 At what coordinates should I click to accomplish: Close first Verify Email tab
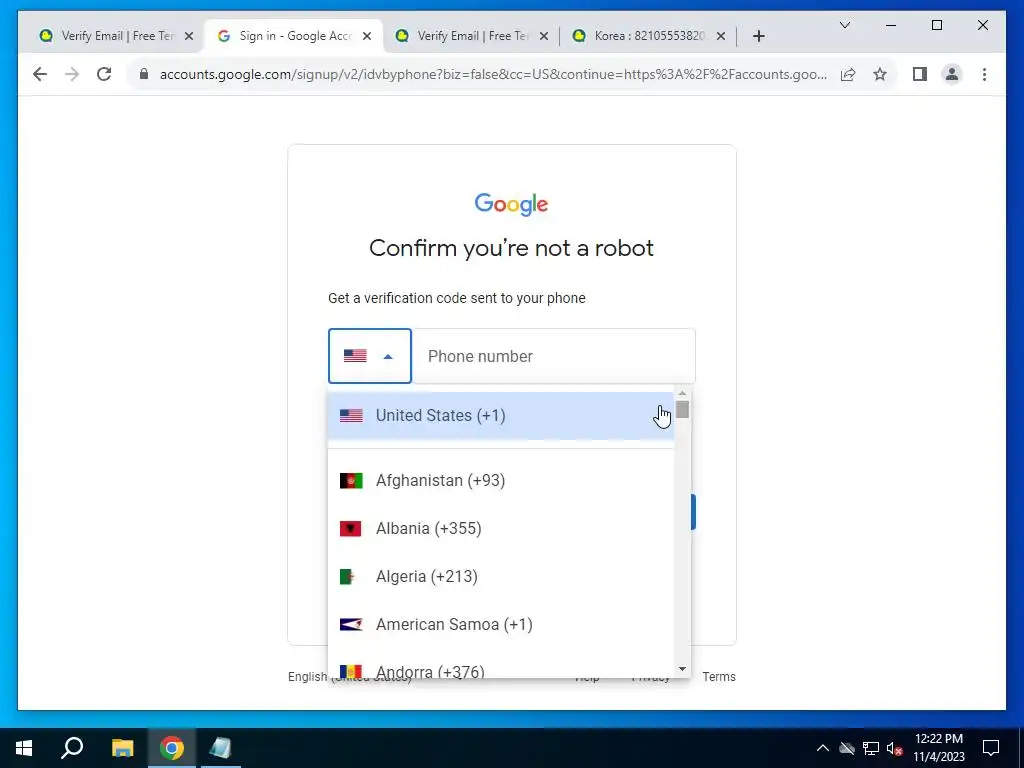click(189, 36)
